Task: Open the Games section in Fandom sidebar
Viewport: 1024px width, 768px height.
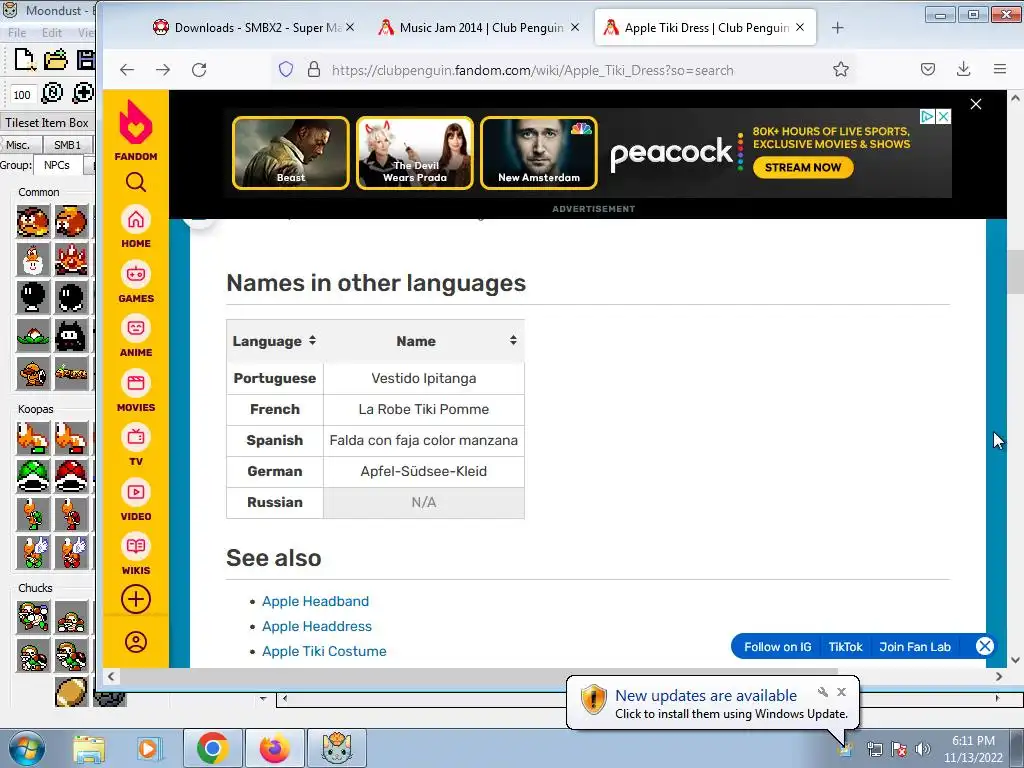Action: click(136, 282)
